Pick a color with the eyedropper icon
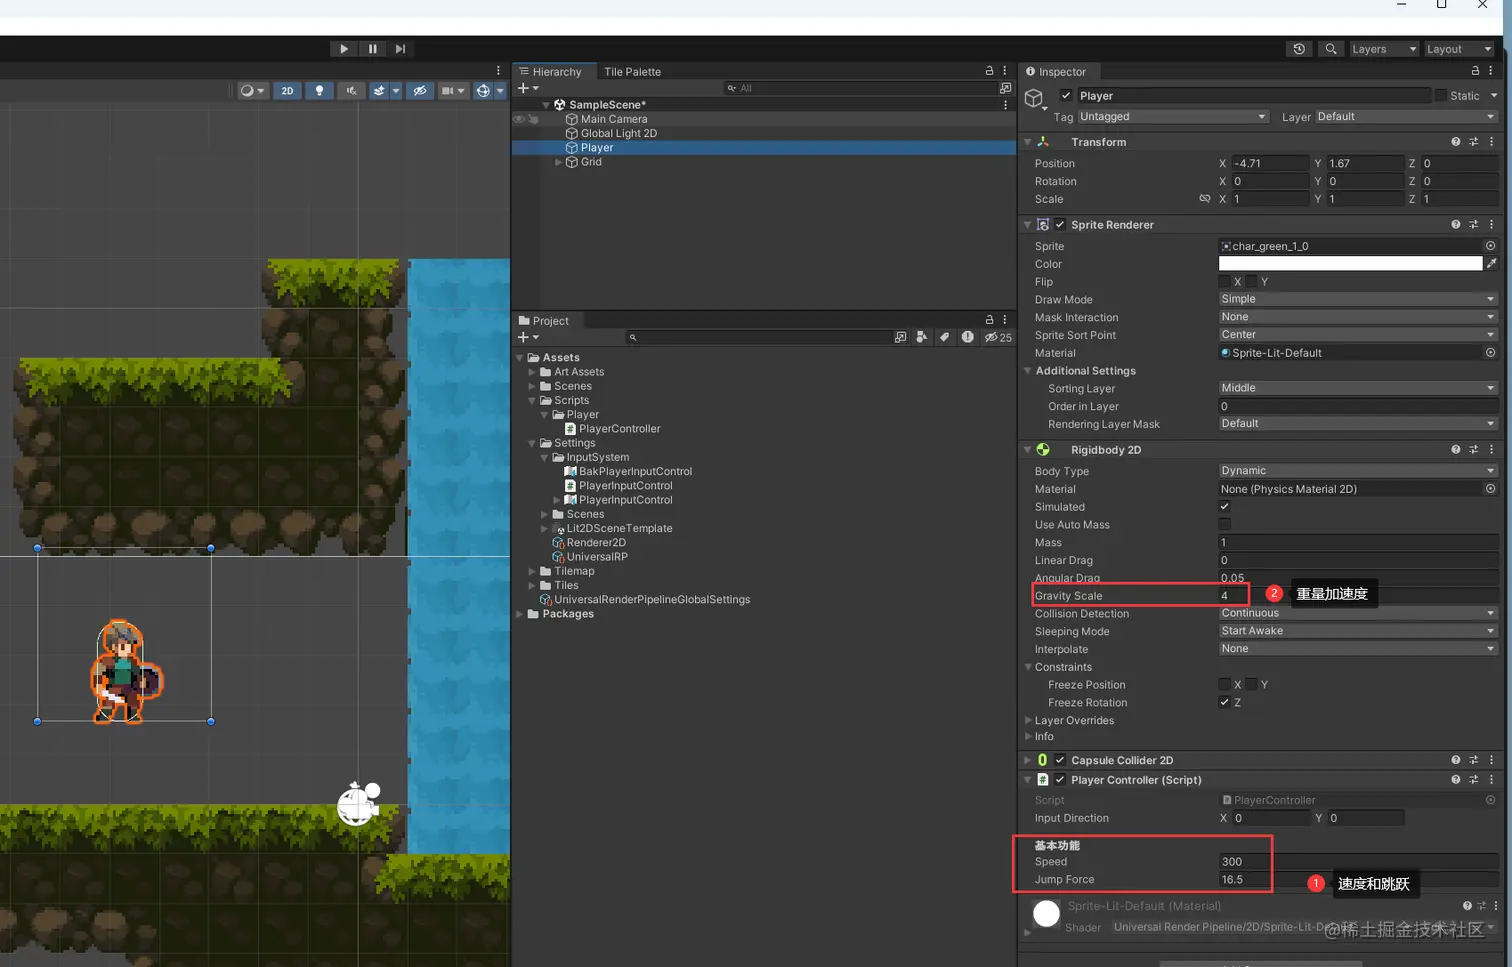 [1491, 264]
